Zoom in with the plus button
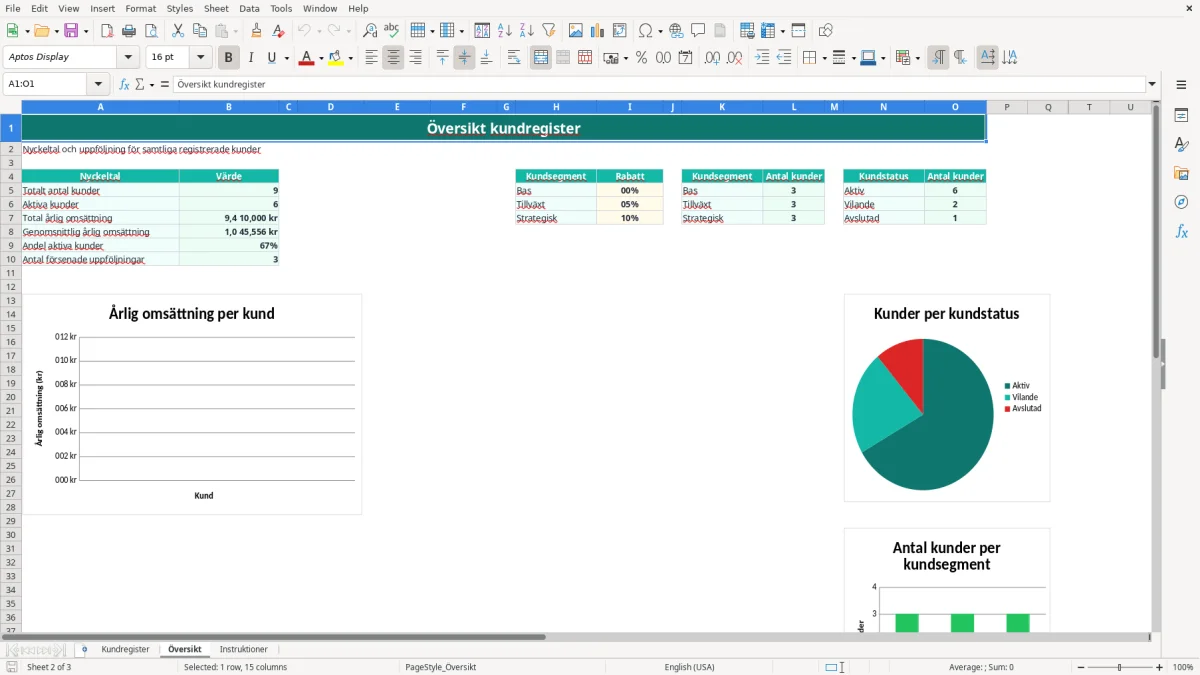Viewport: 1200px width, 675px height. [1160, 667]
